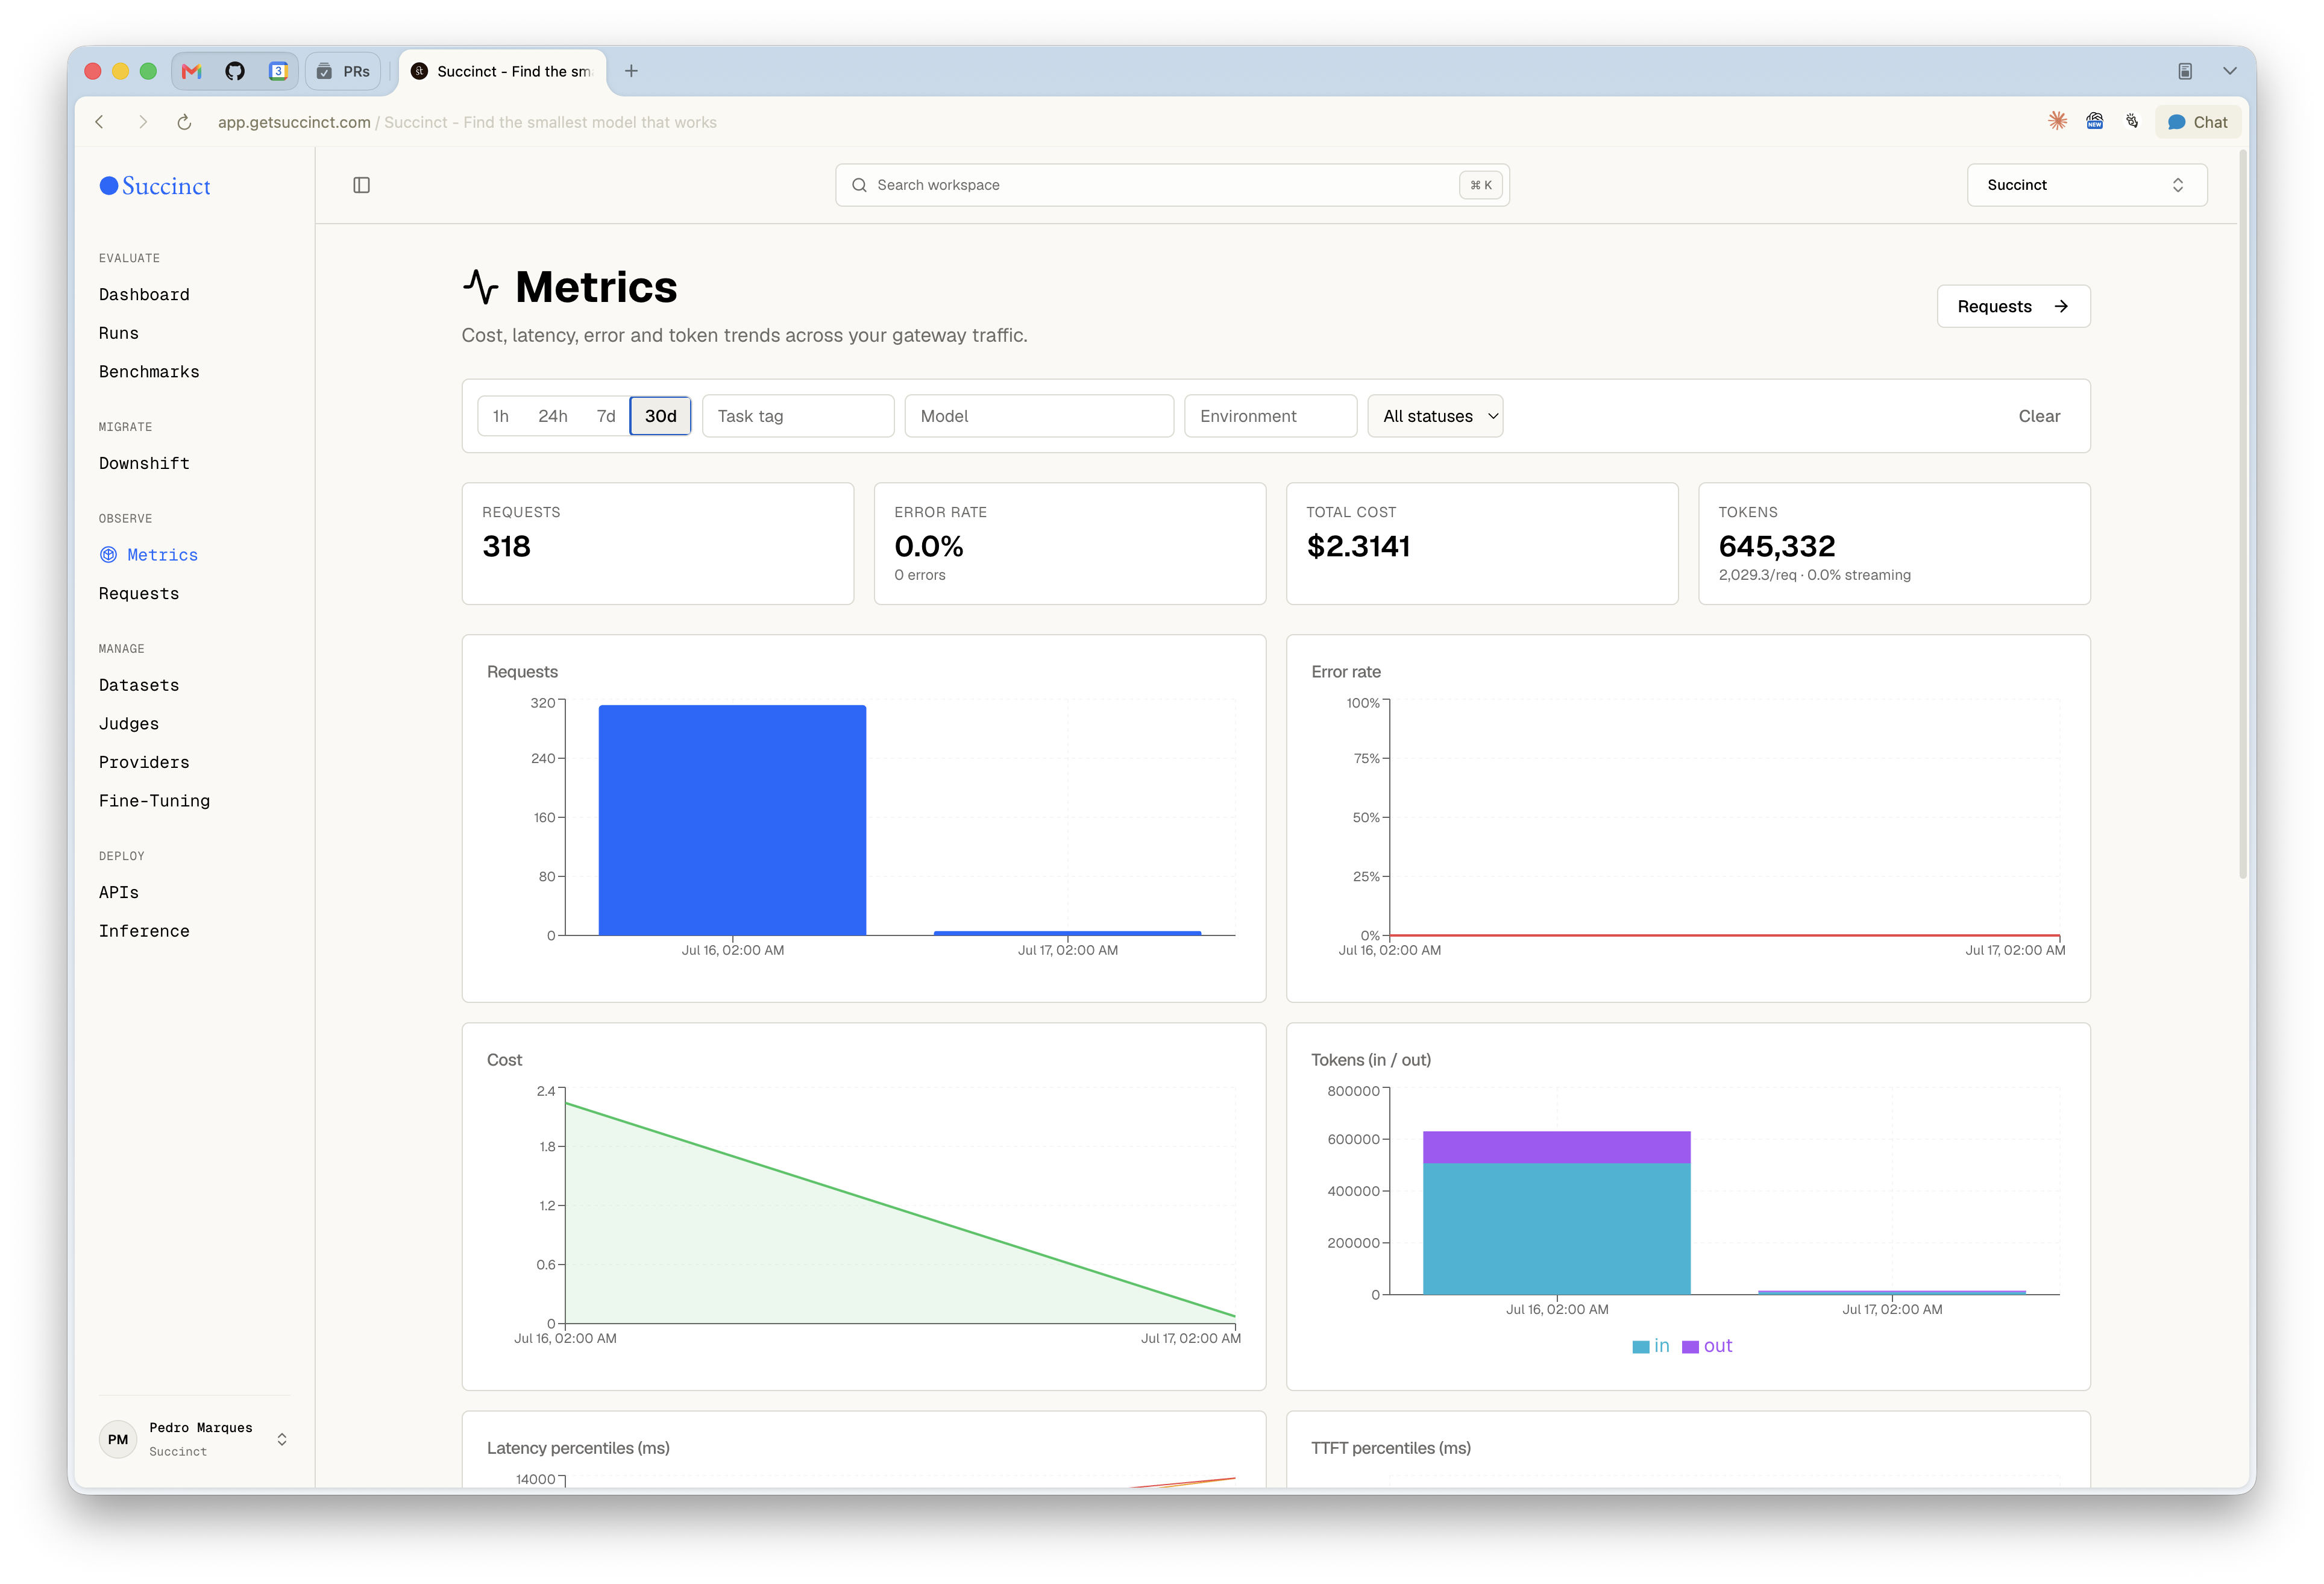Click '2,029.3/req · 0.0% streaming' text
The width and height of the screenshot is (2324, 1584).
[1814, 575]
